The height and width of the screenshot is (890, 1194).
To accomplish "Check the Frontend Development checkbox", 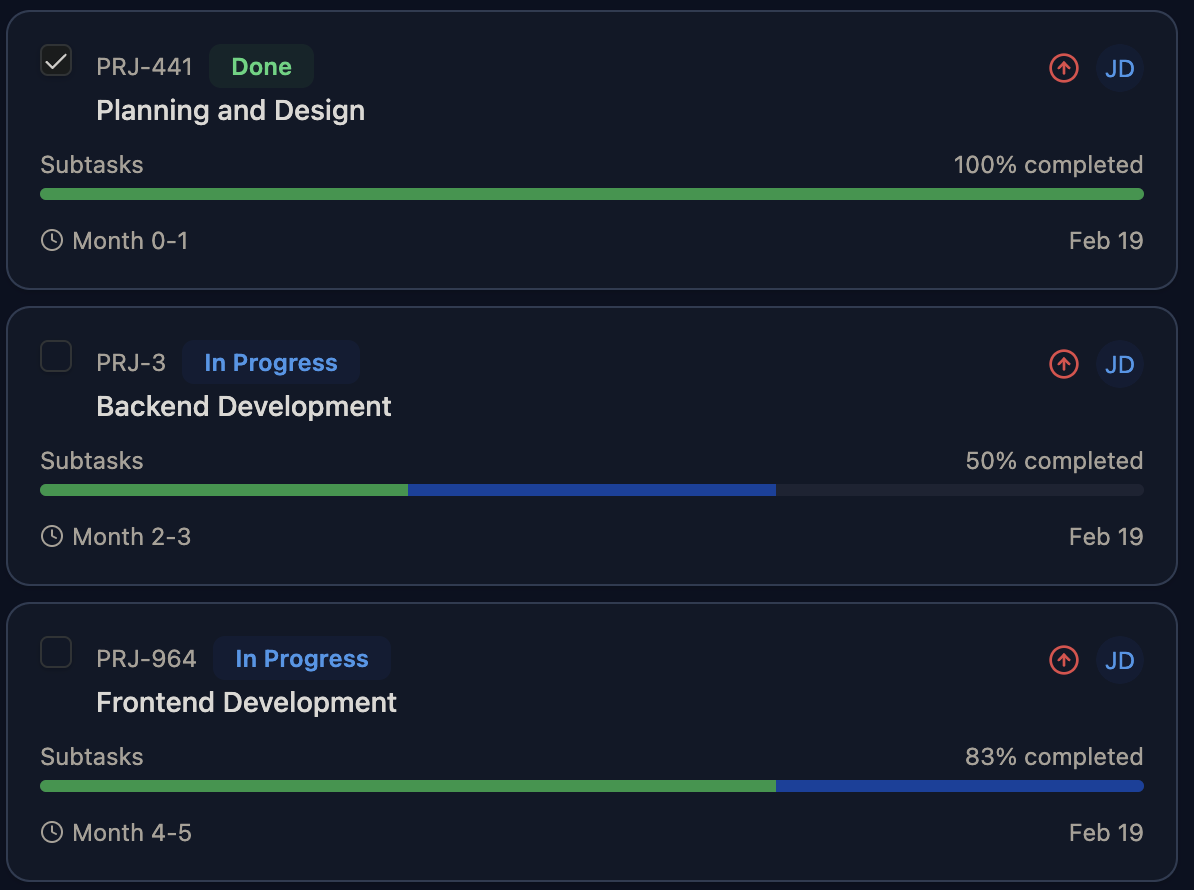I will point(56,652).
